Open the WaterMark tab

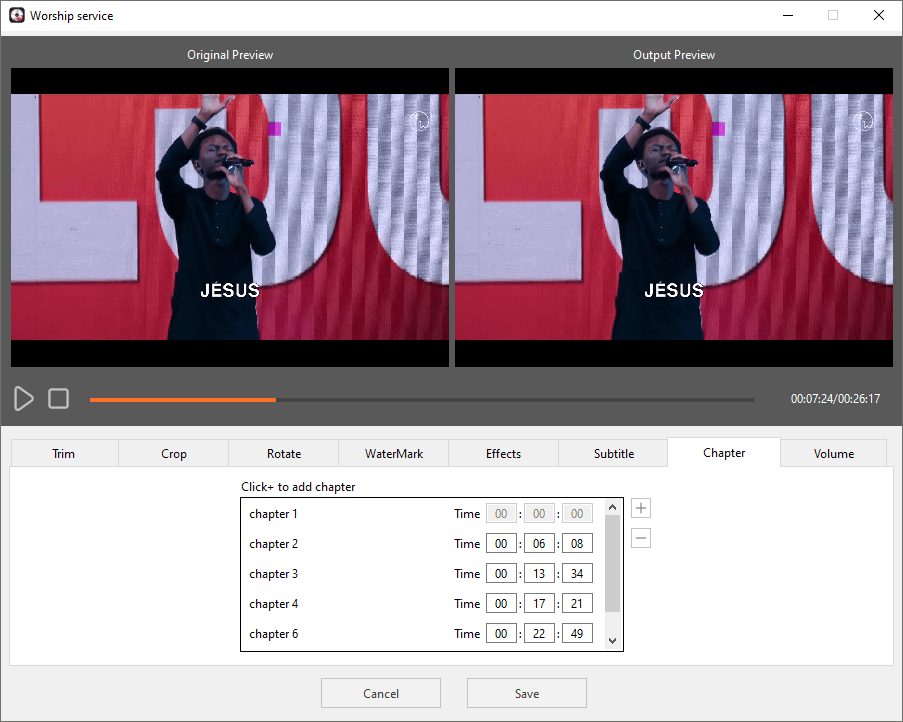pyautogui.click(x=393, y=453)
